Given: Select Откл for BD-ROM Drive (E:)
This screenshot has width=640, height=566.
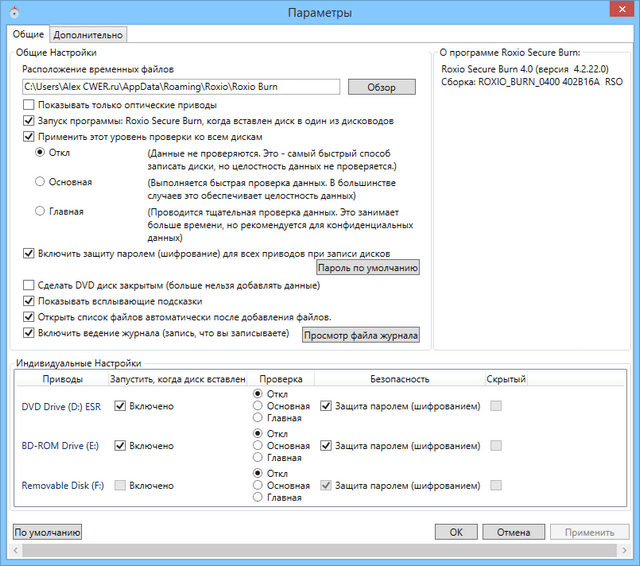Looking at the screenshot, I should click(258, 433).
